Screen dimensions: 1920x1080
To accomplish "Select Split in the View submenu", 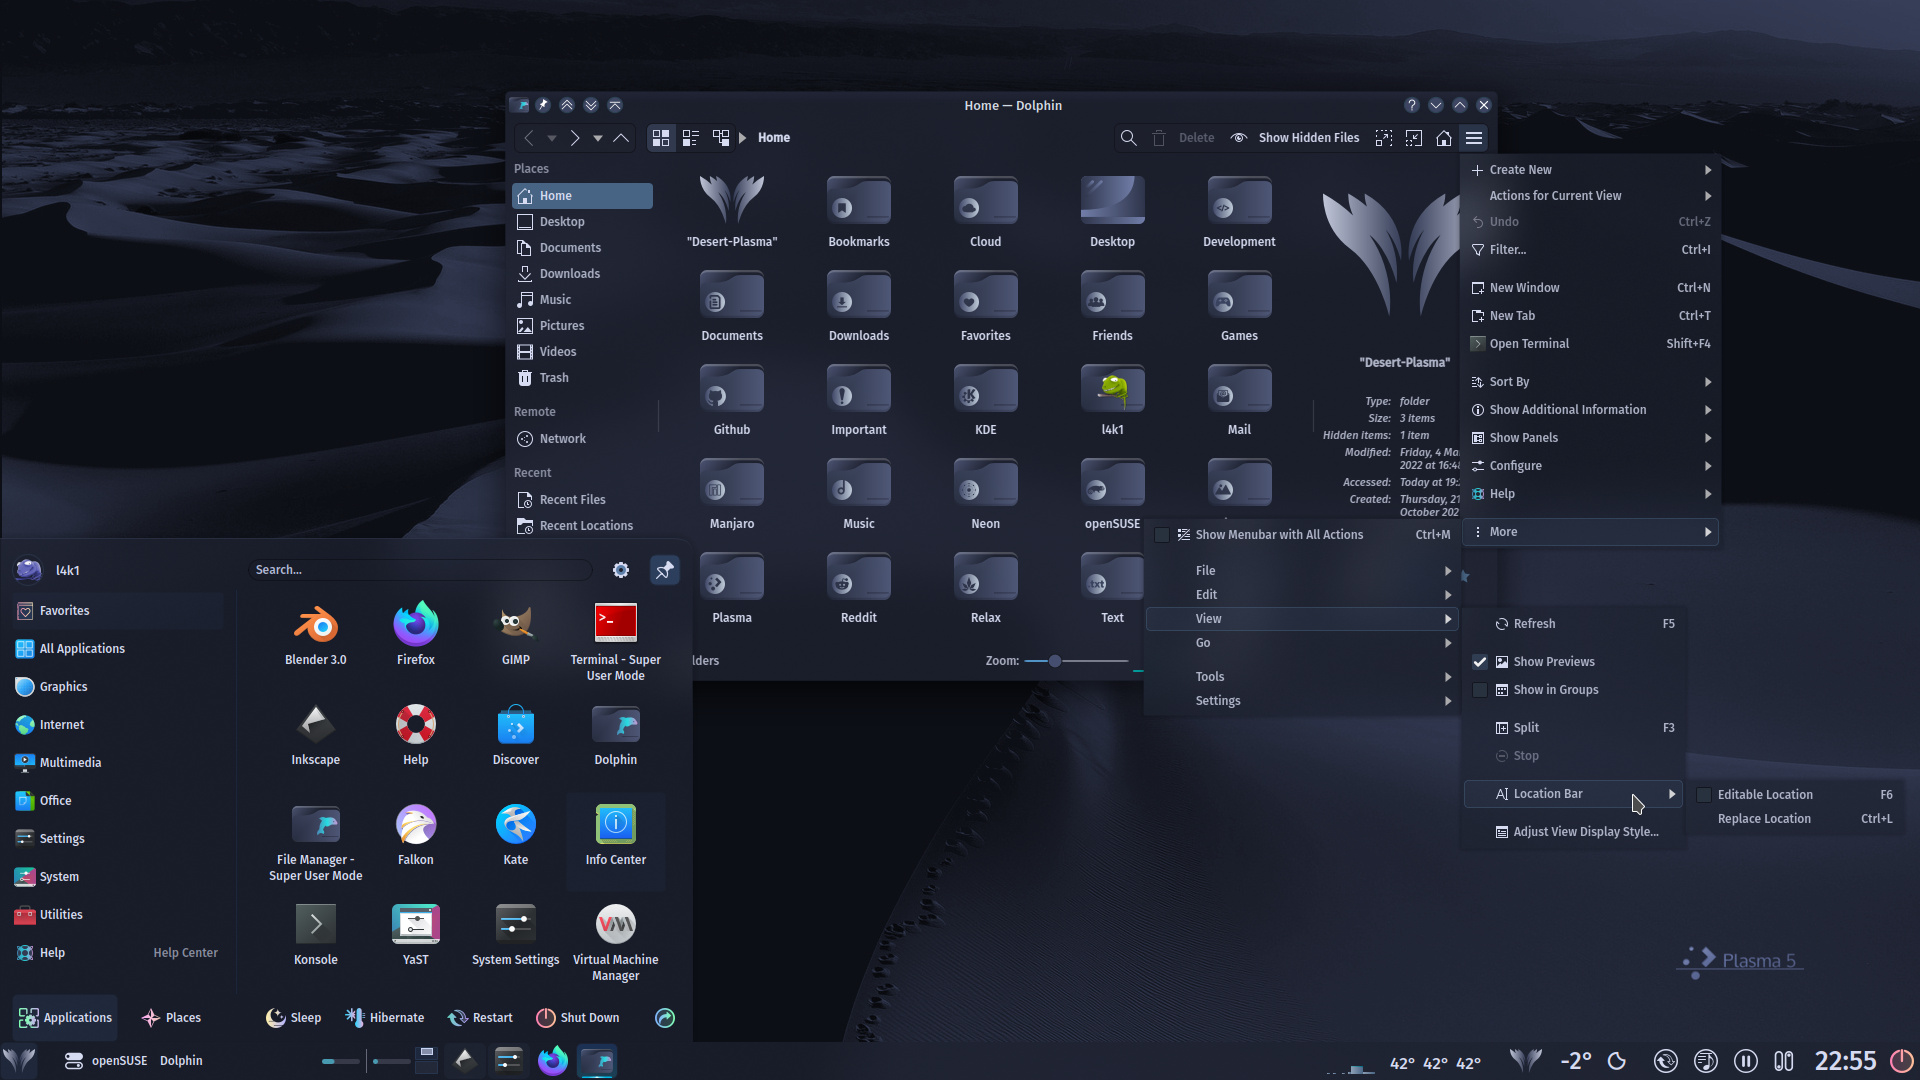I will pos(1574,728).
